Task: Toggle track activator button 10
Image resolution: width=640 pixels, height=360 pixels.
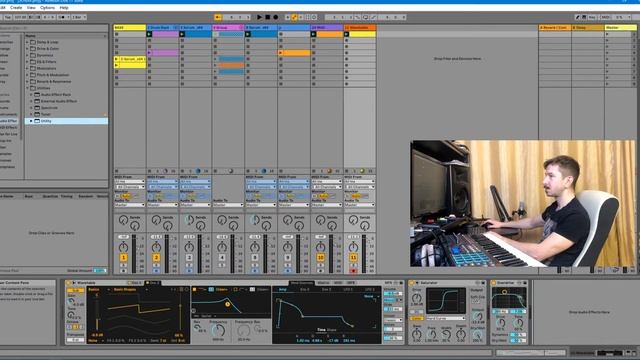Action: point(320,258)
